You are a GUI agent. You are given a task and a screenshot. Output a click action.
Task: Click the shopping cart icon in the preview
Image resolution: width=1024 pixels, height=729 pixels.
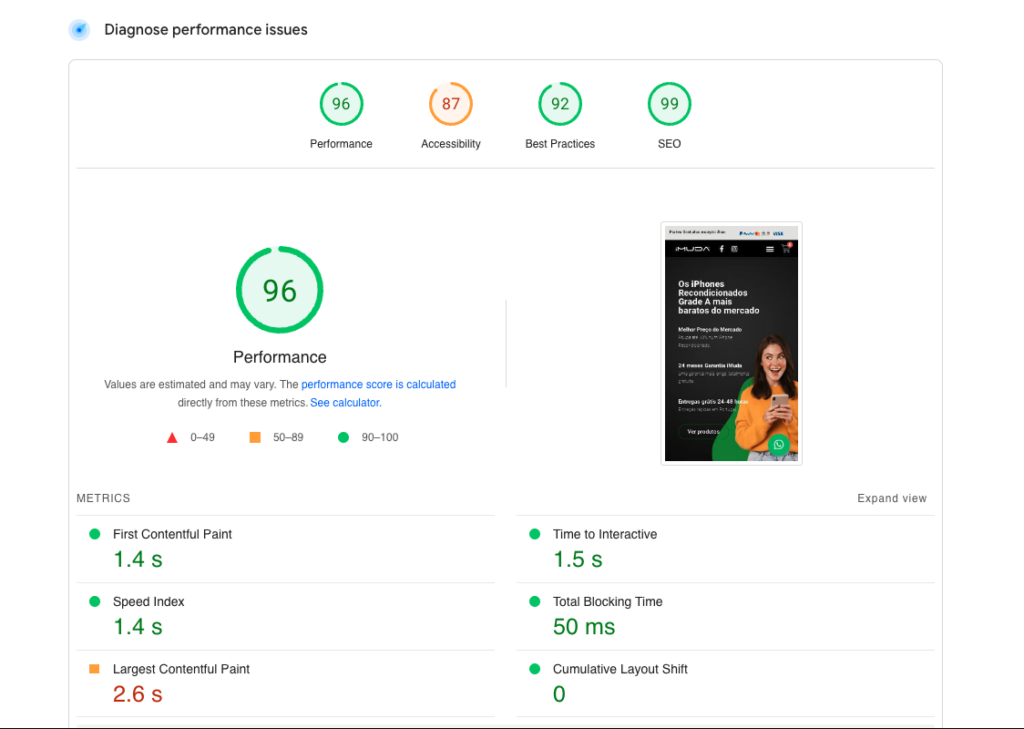pos(786,249)
